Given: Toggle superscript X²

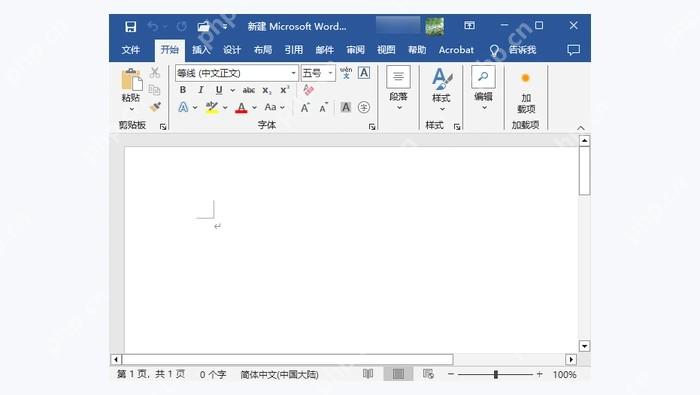Looking at the screenshot, I should 285,90.
